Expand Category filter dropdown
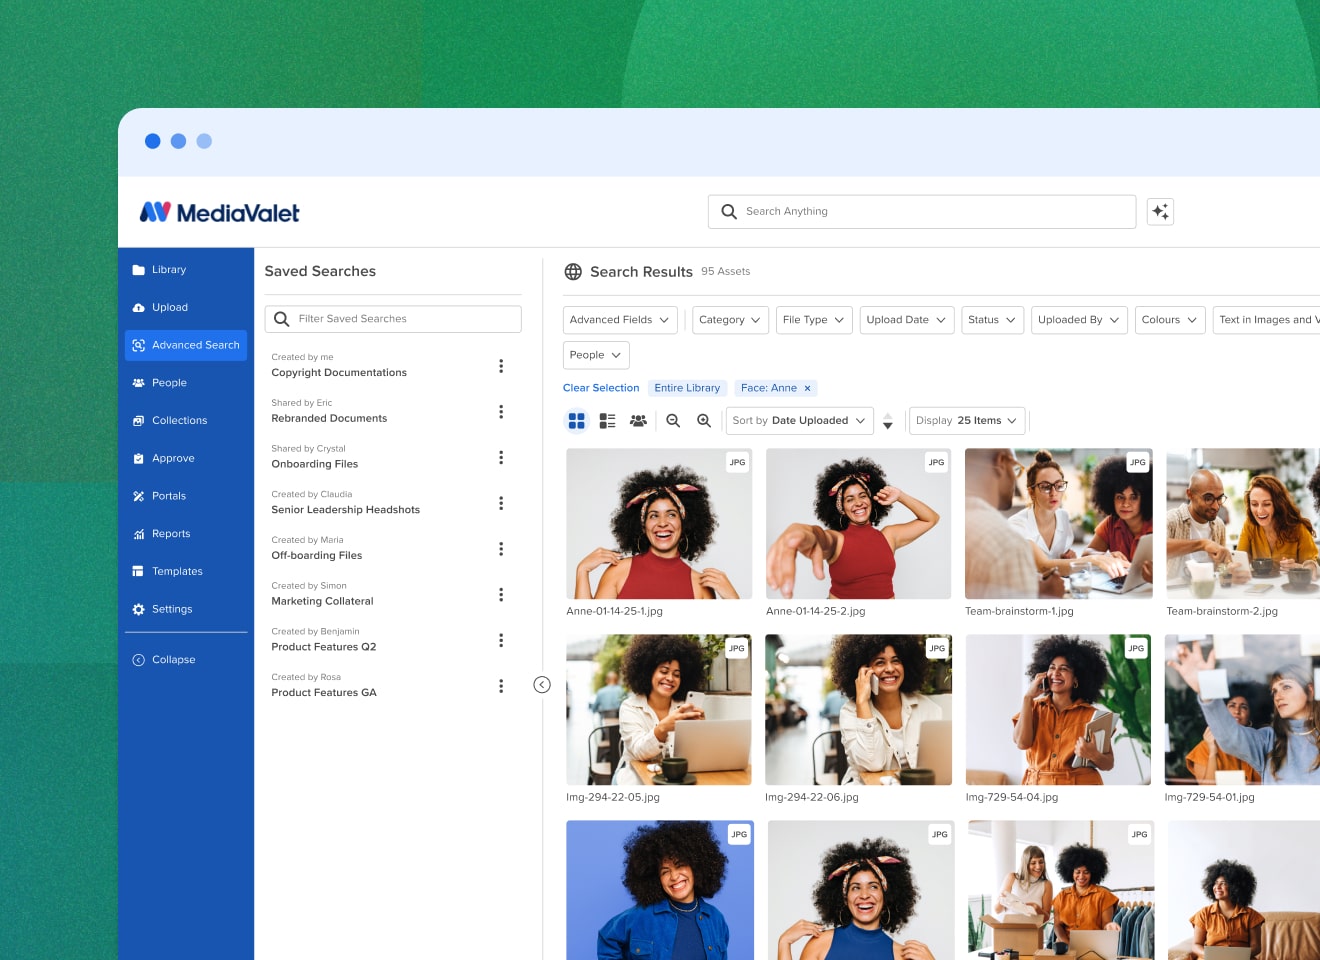Viewport: 1320px width, 960px height. click(x=730, y=320)
